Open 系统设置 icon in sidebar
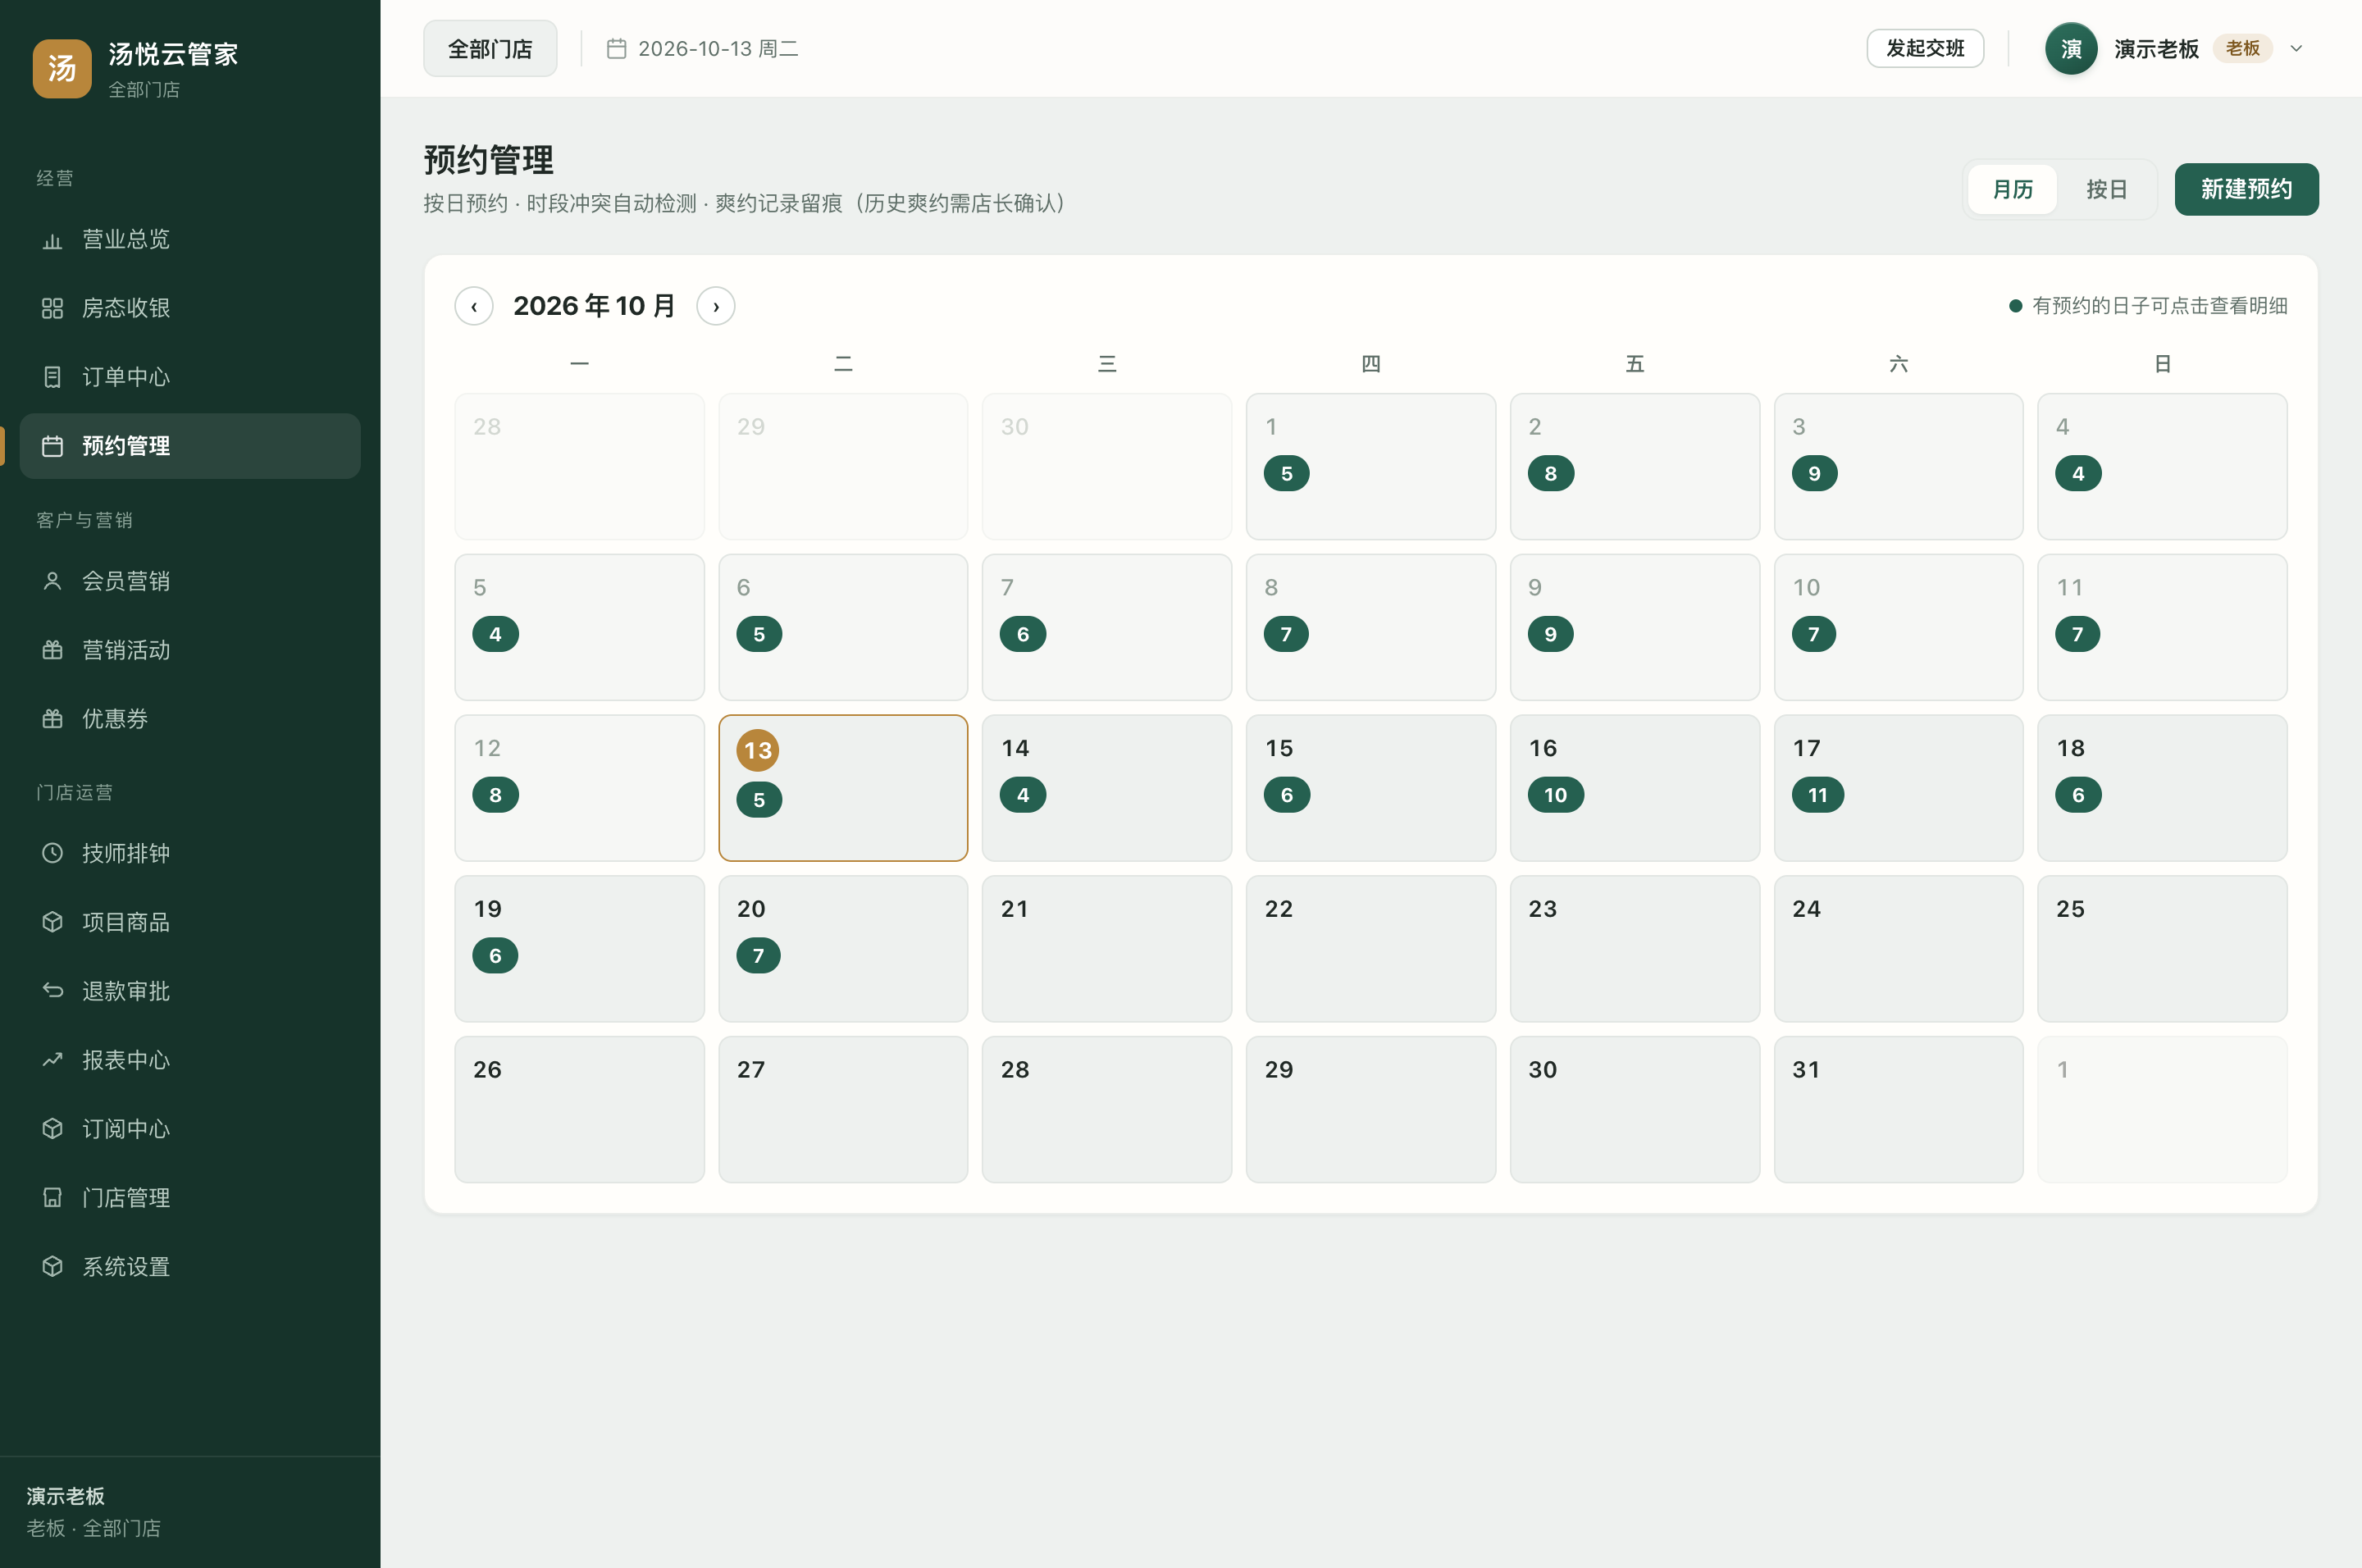 [52, 1267]
